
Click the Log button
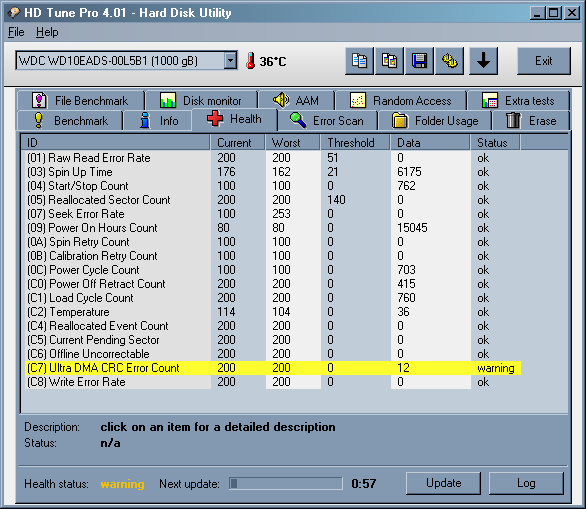coord(526,483)
